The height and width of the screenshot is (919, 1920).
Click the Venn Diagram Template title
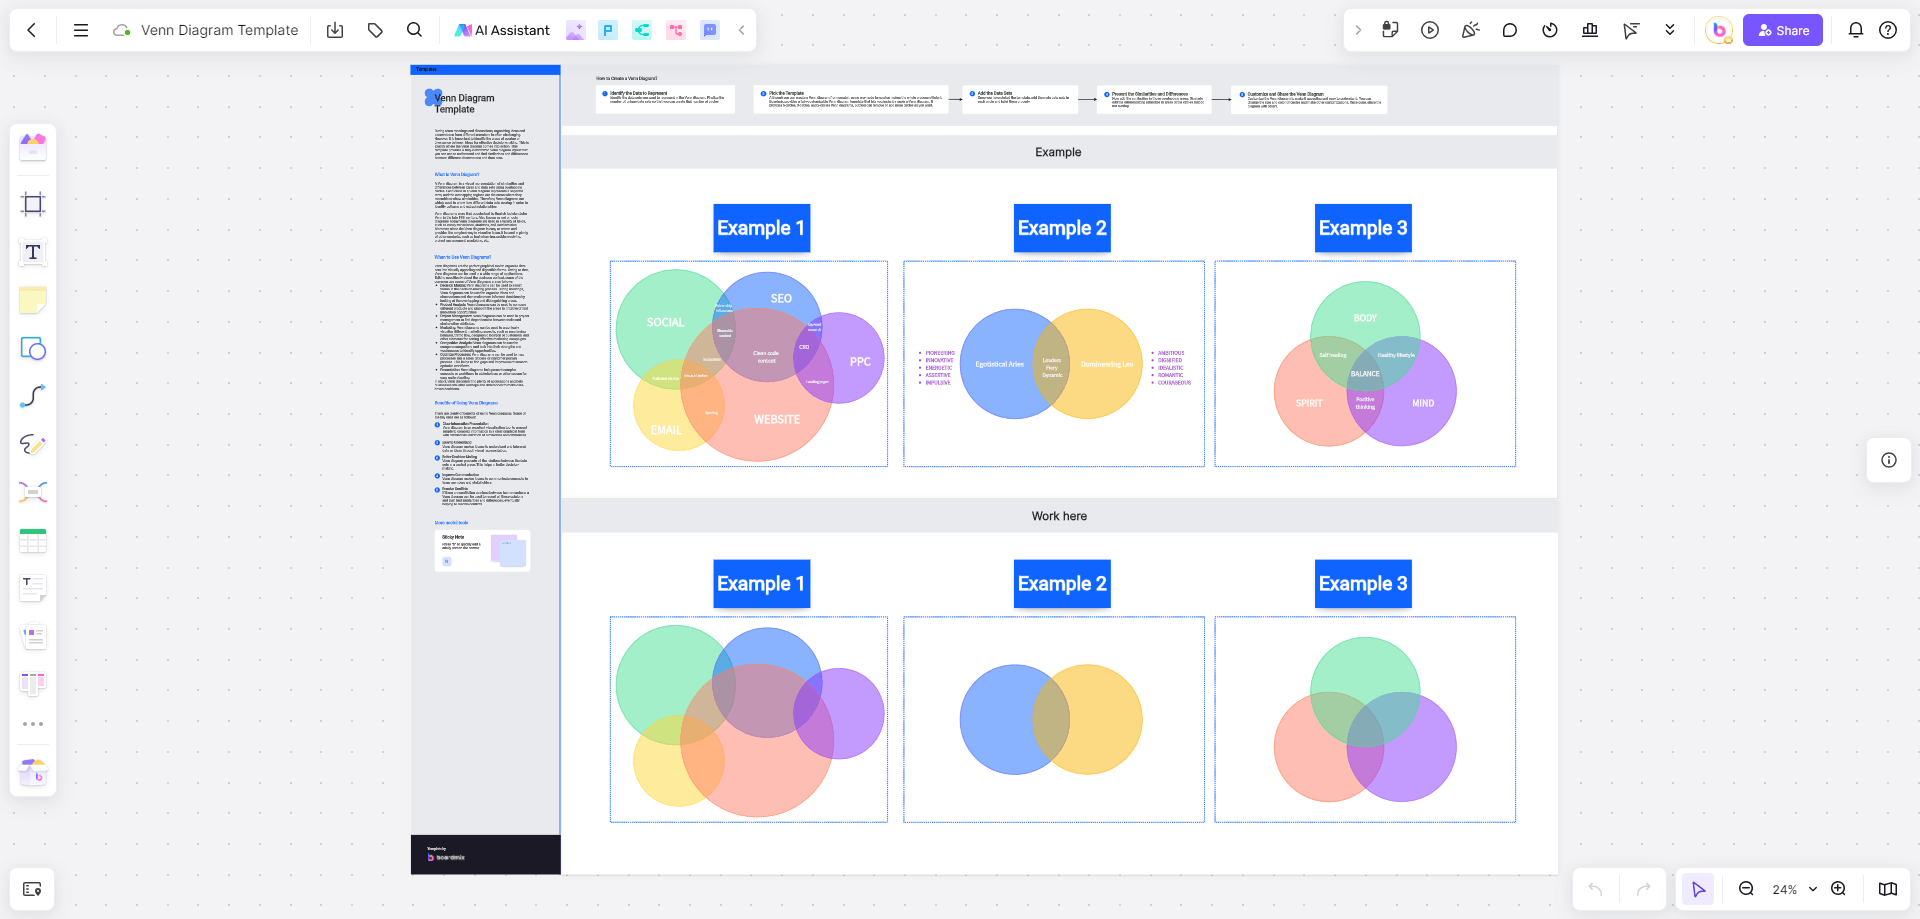point(219,30)
